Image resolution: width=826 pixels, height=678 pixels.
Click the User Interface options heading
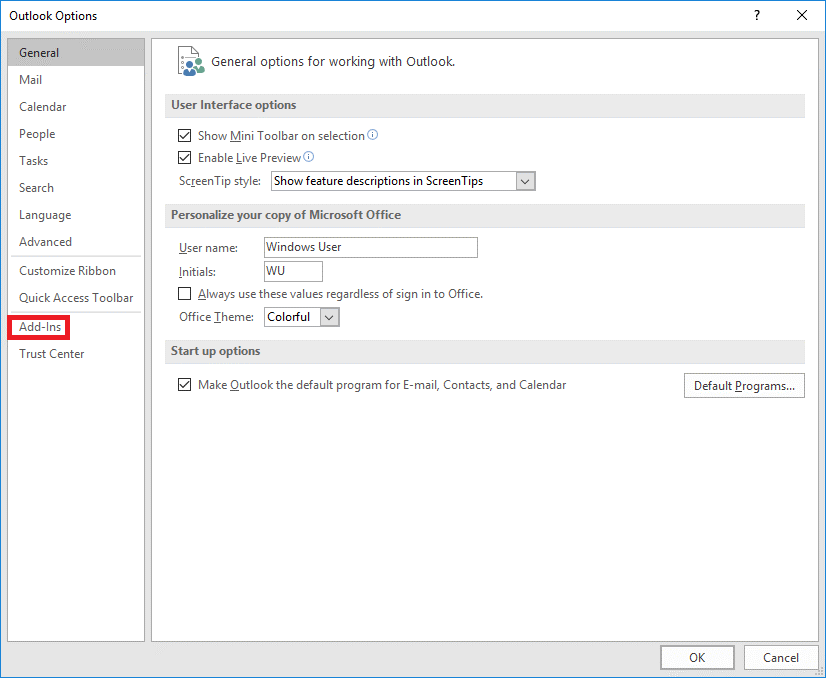click(x=233, y=105)
